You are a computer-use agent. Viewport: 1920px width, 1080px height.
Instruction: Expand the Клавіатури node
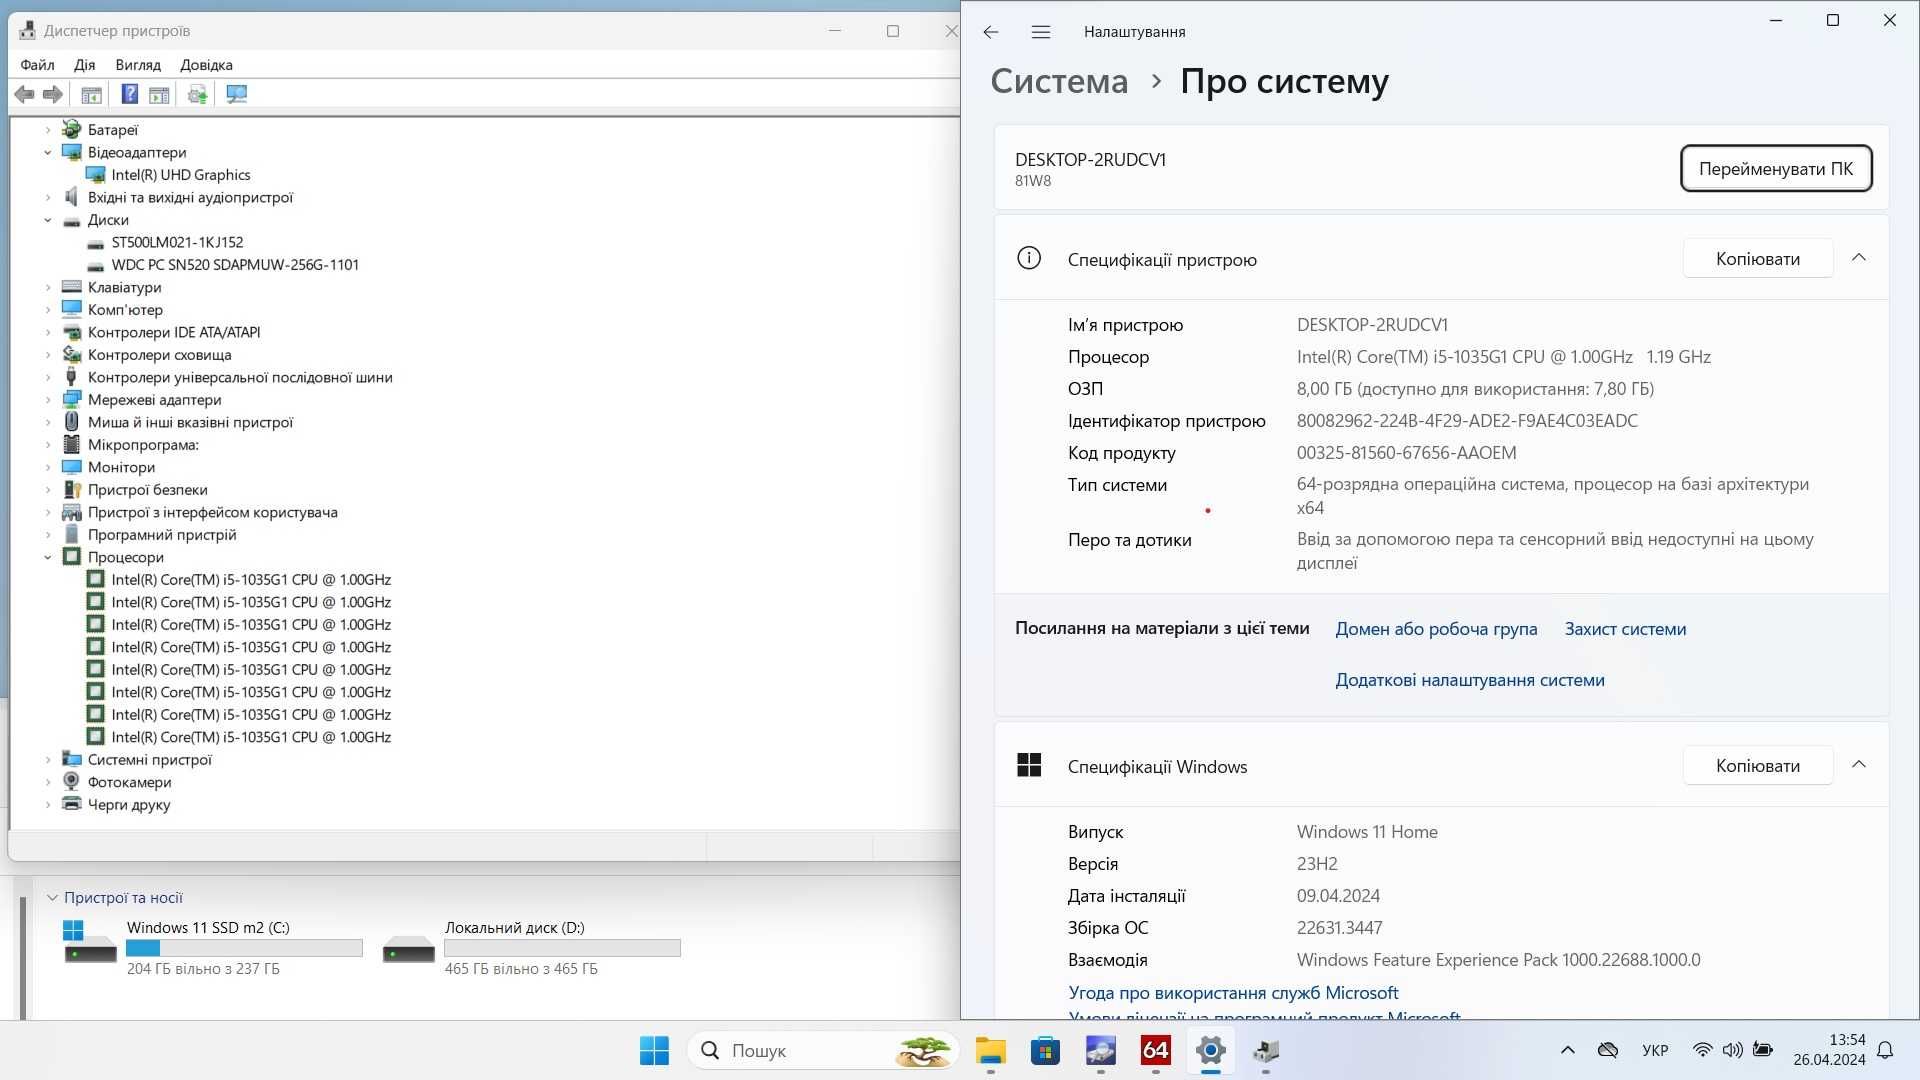click(x=47, y=287)
